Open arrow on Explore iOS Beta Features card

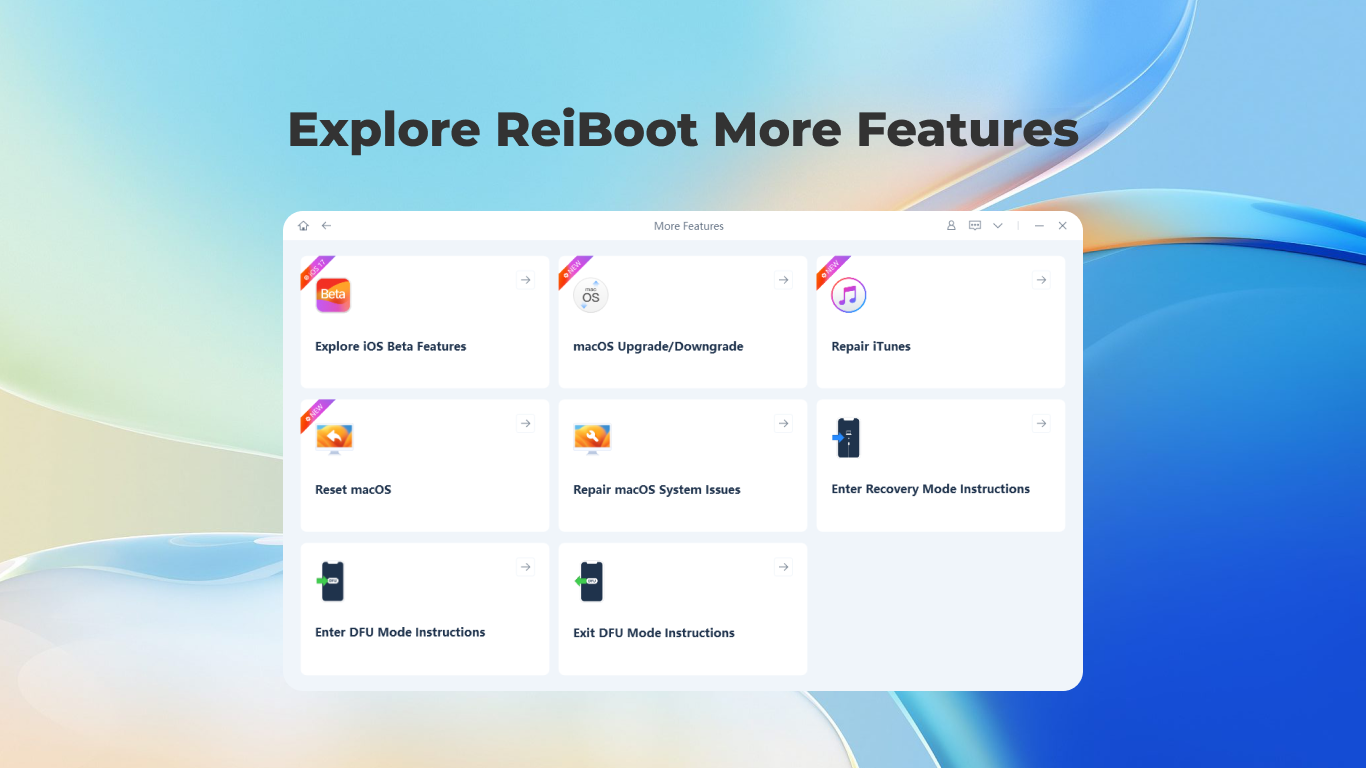point(525,280)
